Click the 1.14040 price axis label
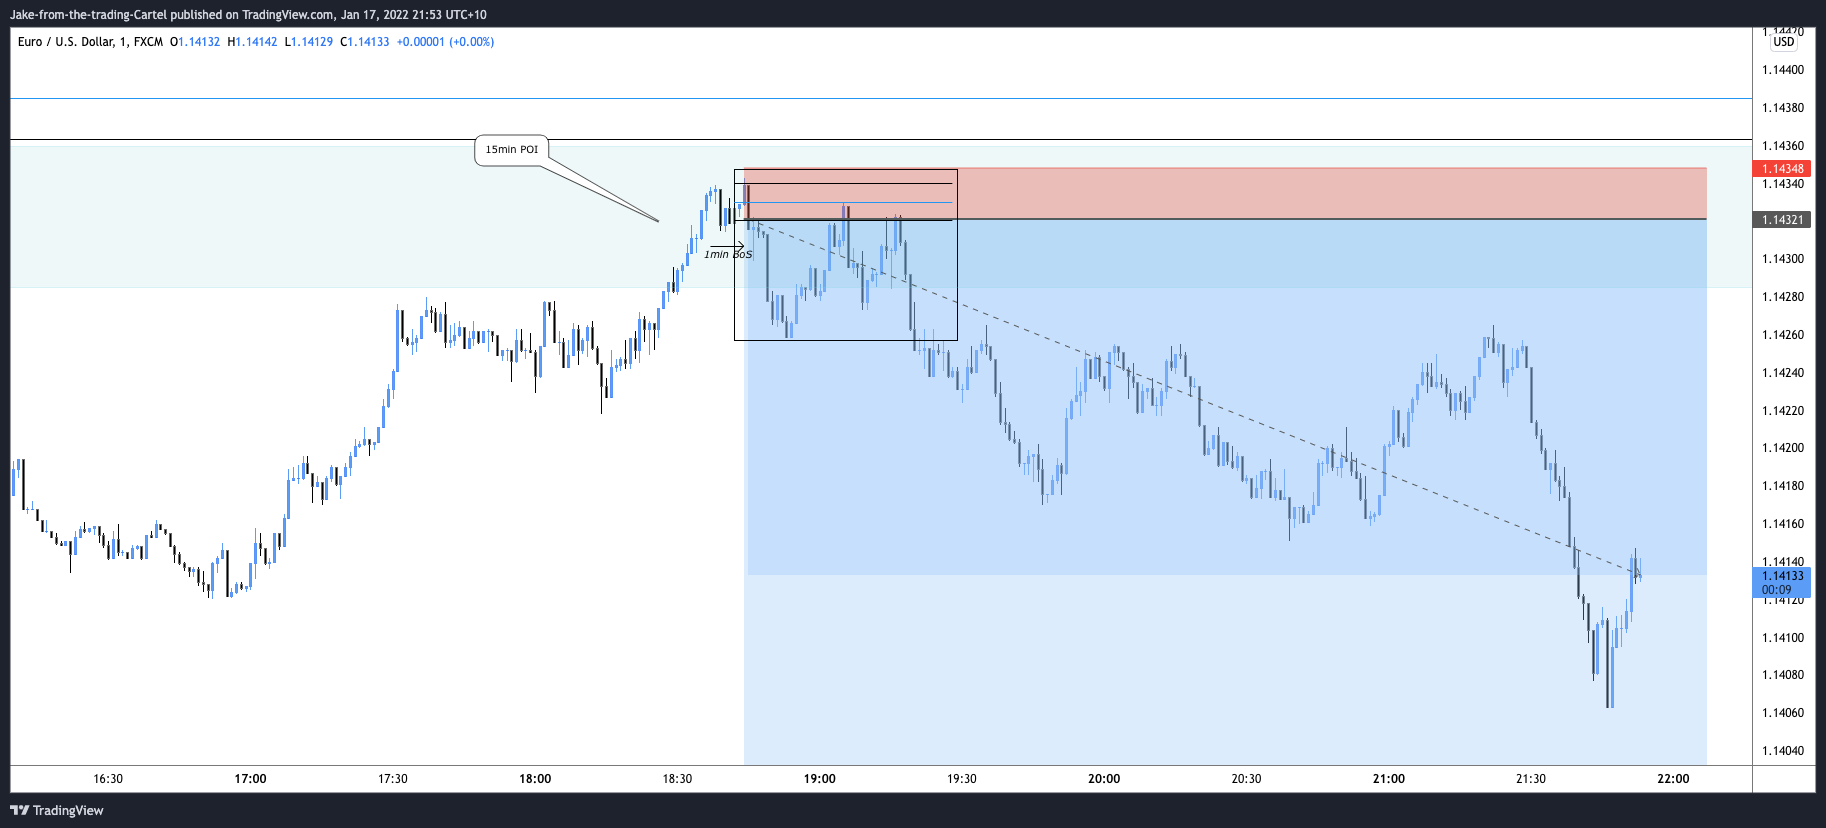This screenshot has width=1826, height=828. [x=1783, y=751]
